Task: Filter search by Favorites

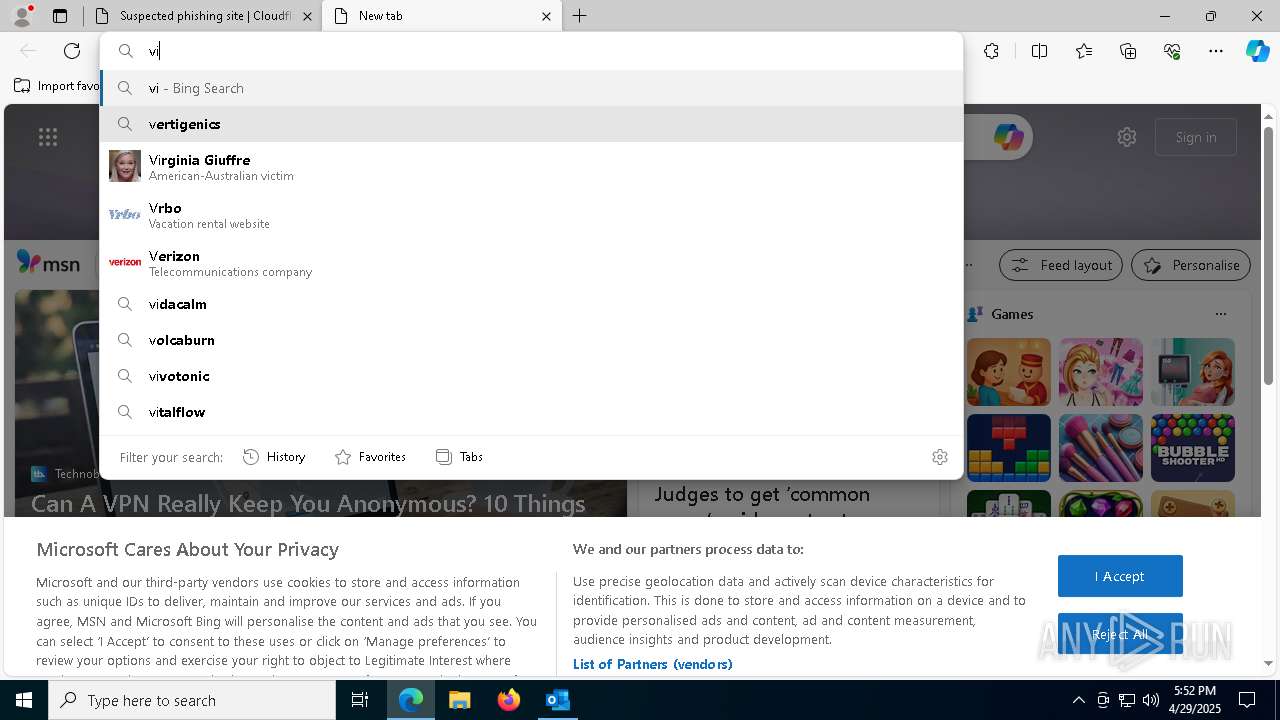Action: coord(370,457)
